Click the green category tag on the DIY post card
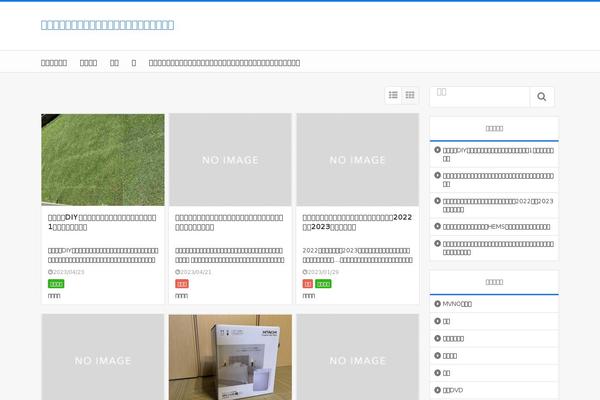This screenshot has height=400, width=600. coord(56,284)
